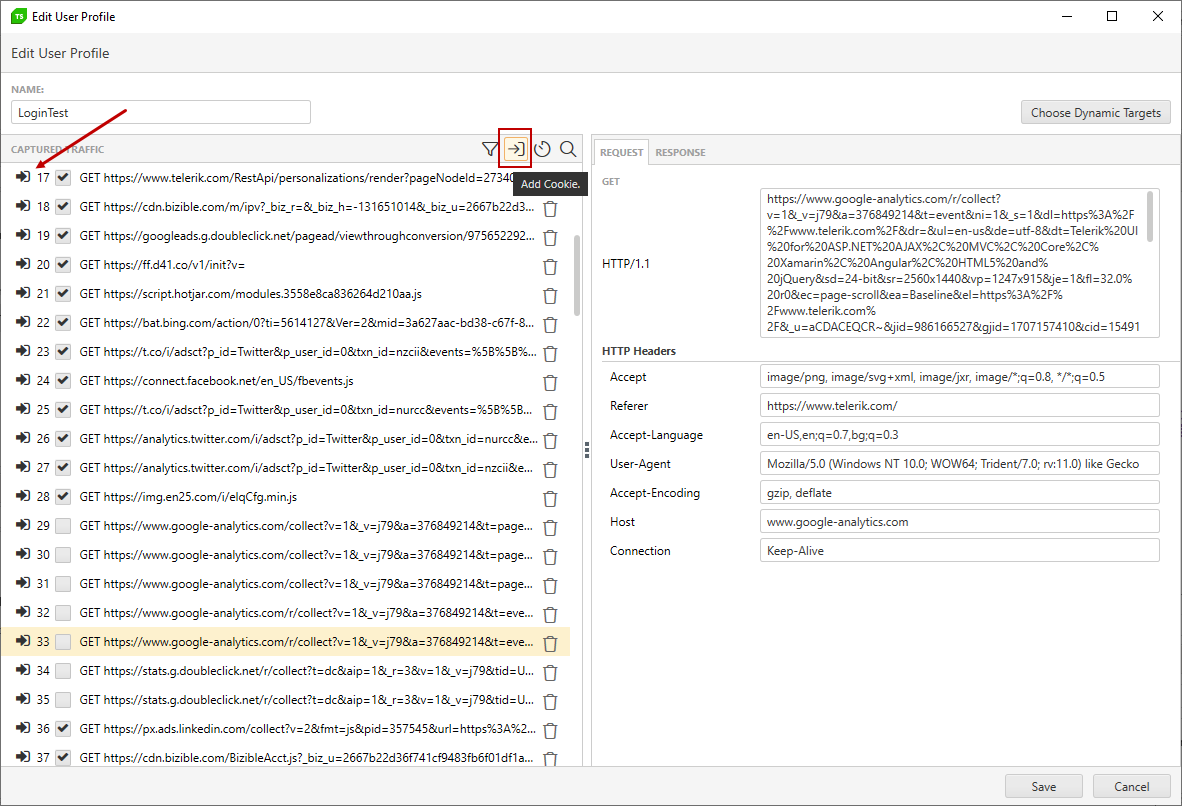The height and width of the screenshot is (806, 1182).
Task: Delete request 22 bat.bing.com with trash icon
Action: (x=550, y=325)
